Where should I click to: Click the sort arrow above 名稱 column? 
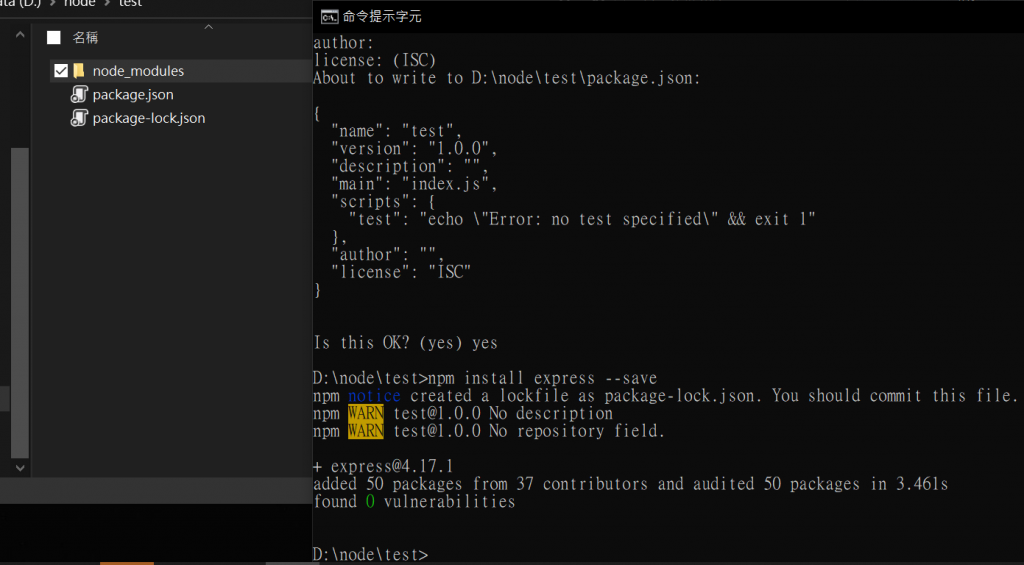(209, 27)
